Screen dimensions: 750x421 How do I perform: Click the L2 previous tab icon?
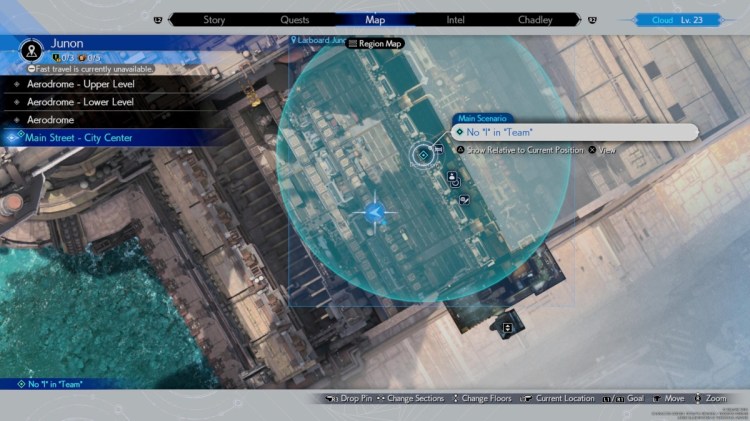point(157,19)
